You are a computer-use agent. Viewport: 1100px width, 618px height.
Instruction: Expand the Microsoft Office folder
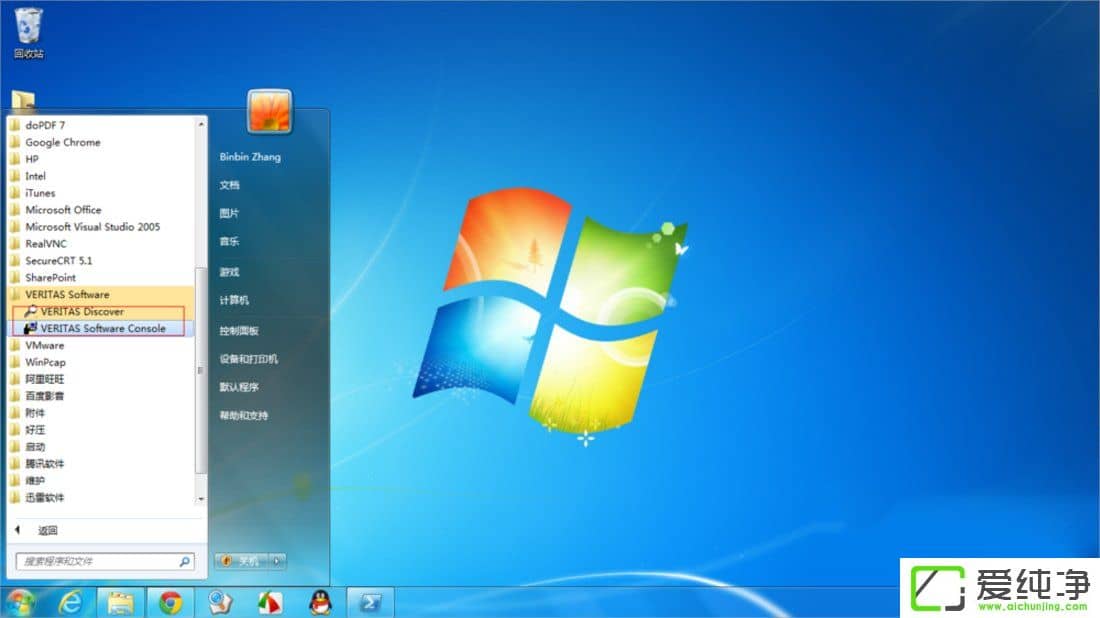coord(63,210)
